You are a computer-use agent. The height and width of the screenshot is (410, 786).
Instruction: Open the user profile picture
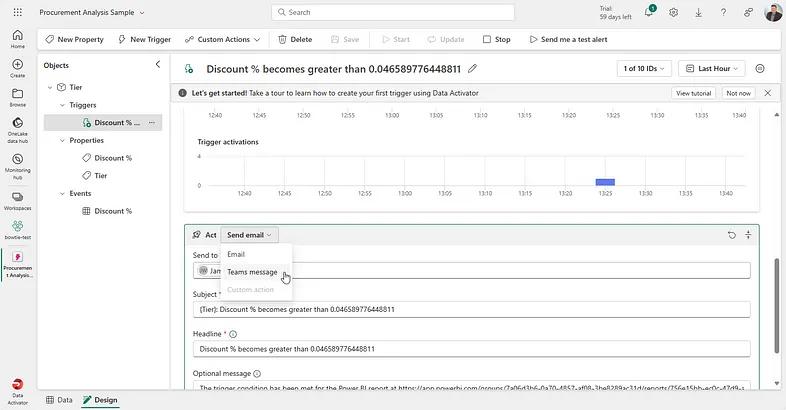pos(773,13)
